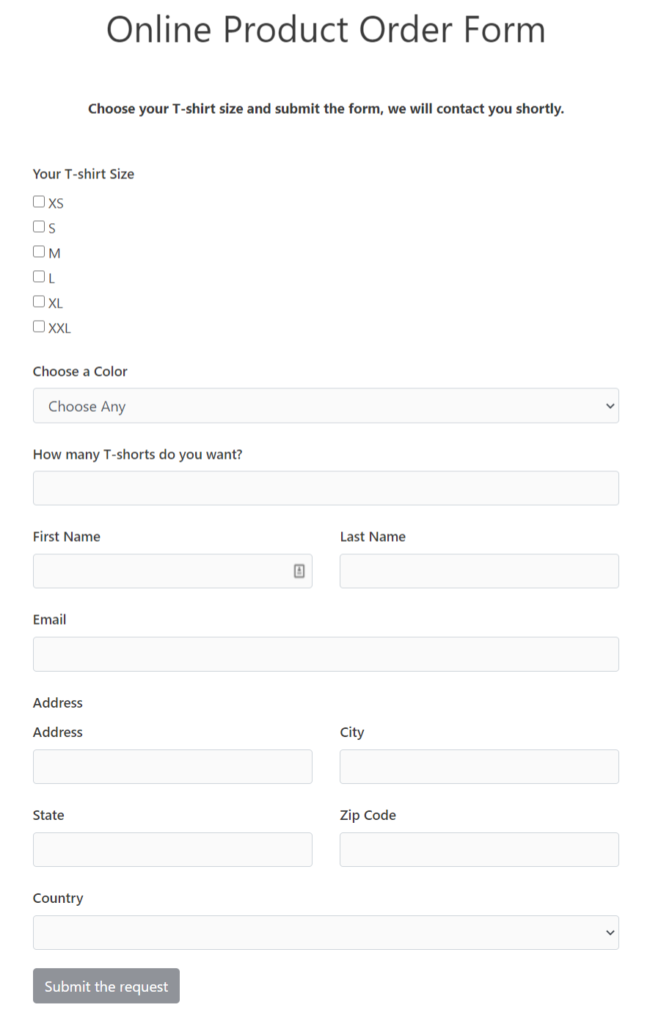Expand the Country dropdown
Image resolution: width=650 pixels, height=1024 pixels.
point(325,932)
